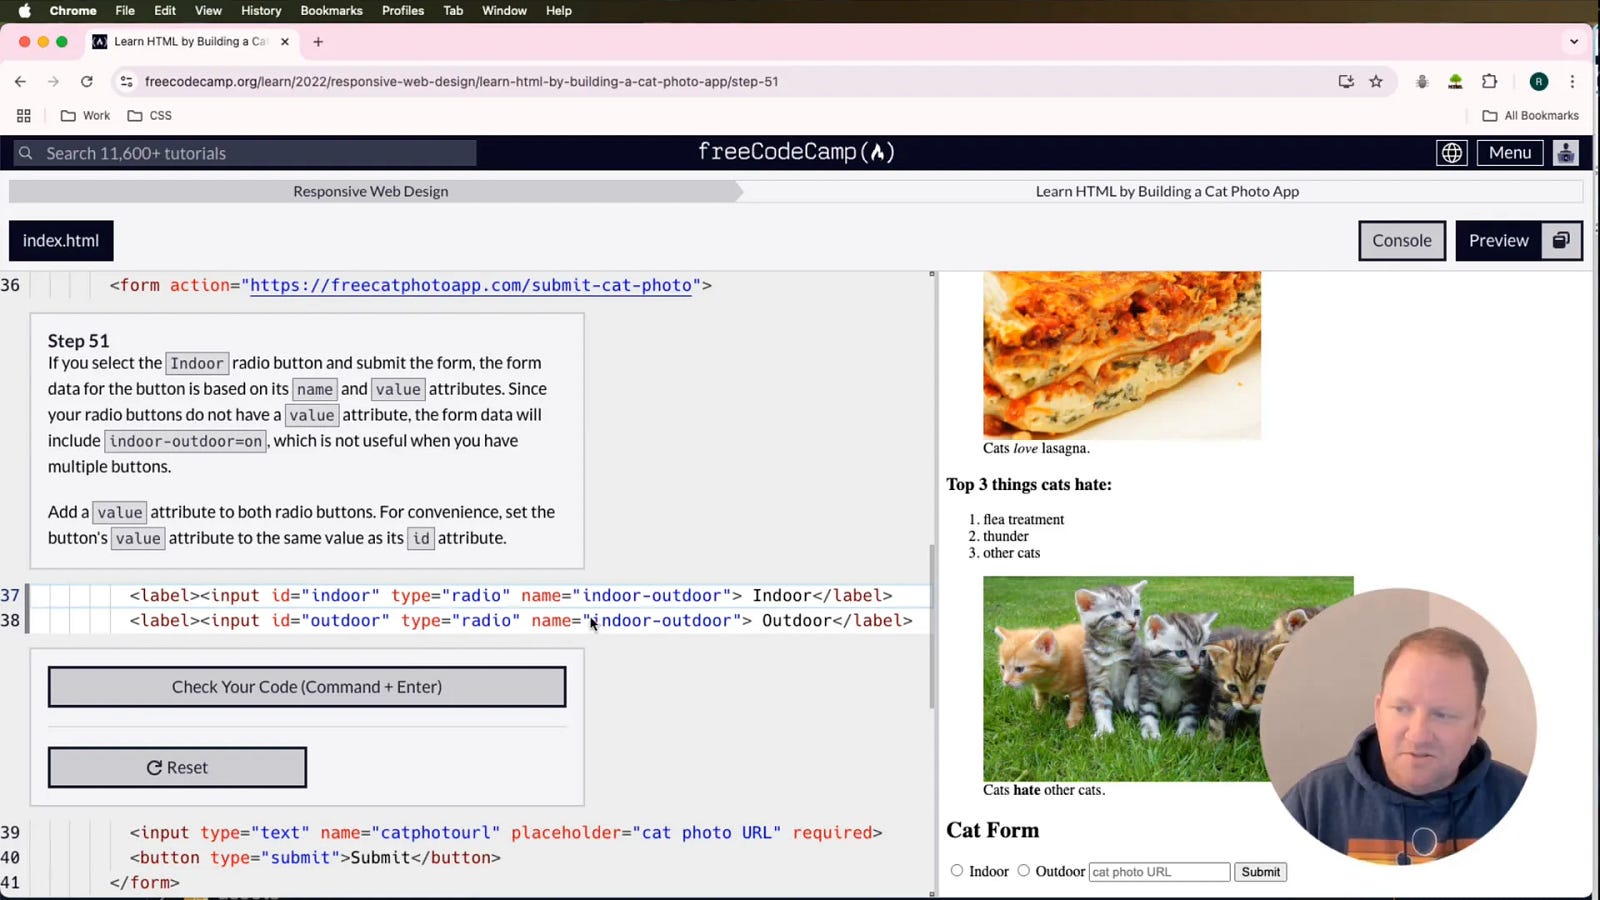The width and height of the screenshot is (1600, 900).
Task: Click code line 37 indoor input
Action: coord(511,595)
